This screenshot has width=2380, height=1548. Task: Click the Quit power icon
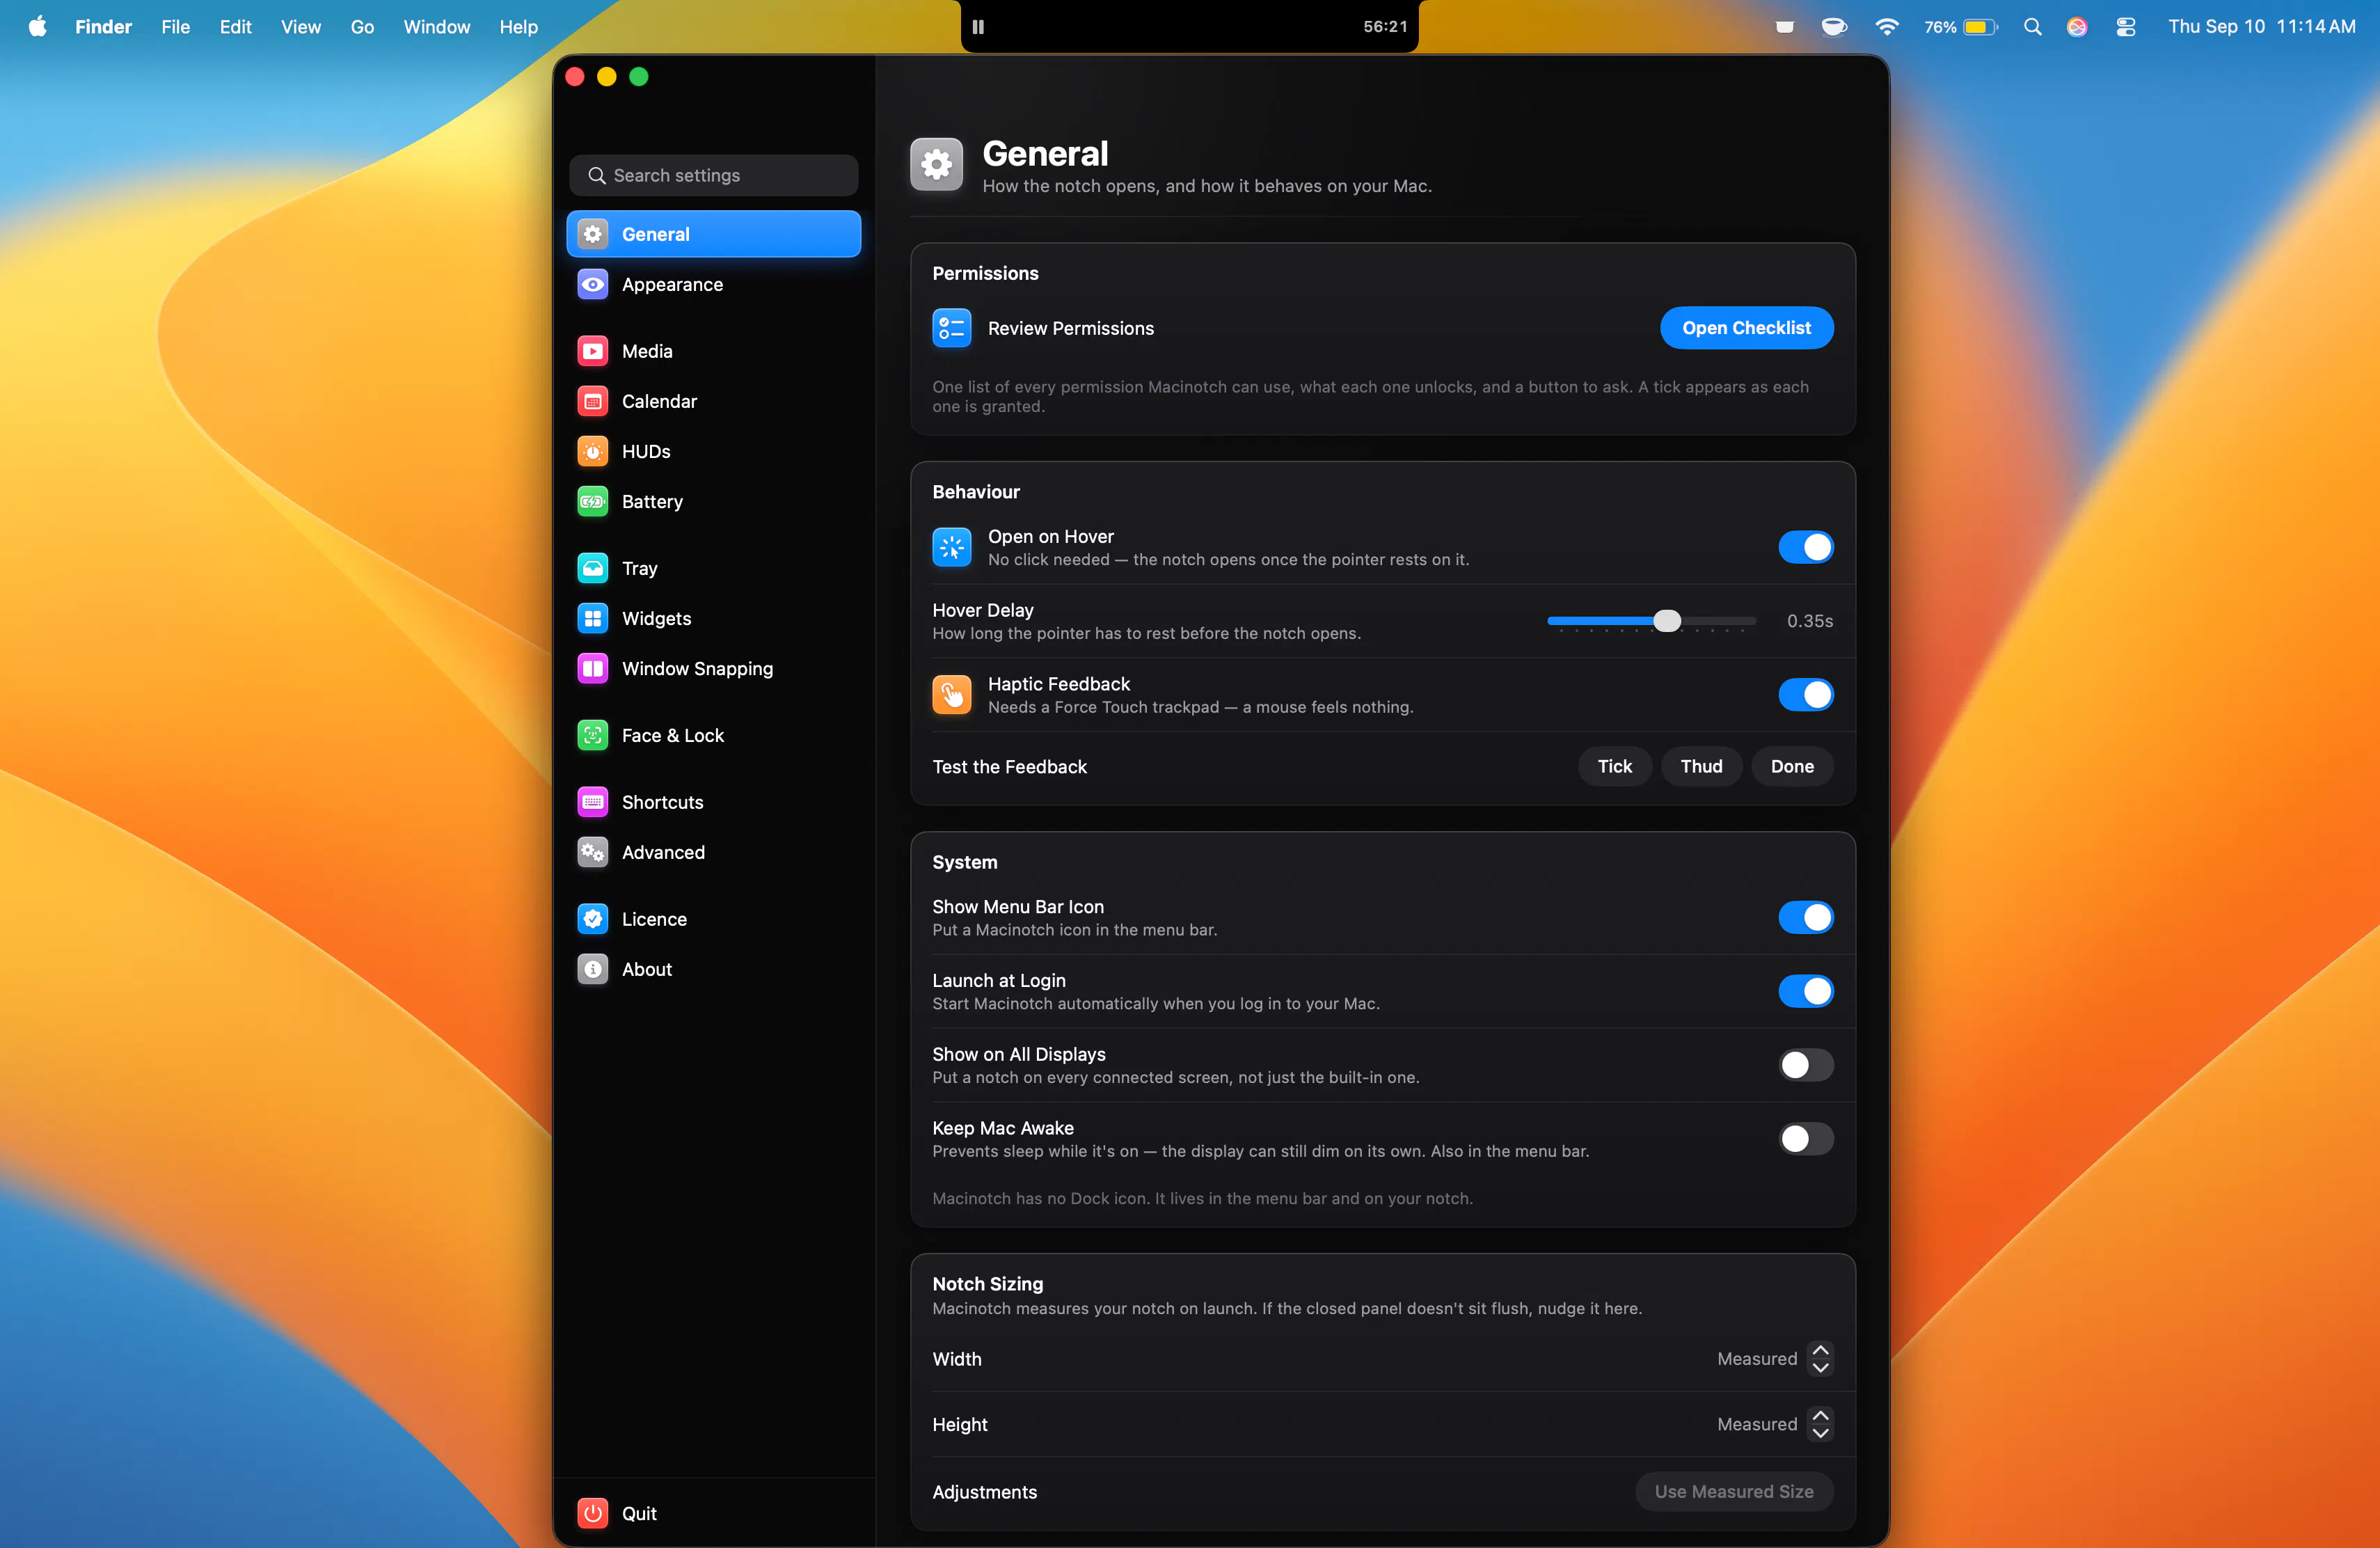pyautogui.click(x=593, y=1513)
